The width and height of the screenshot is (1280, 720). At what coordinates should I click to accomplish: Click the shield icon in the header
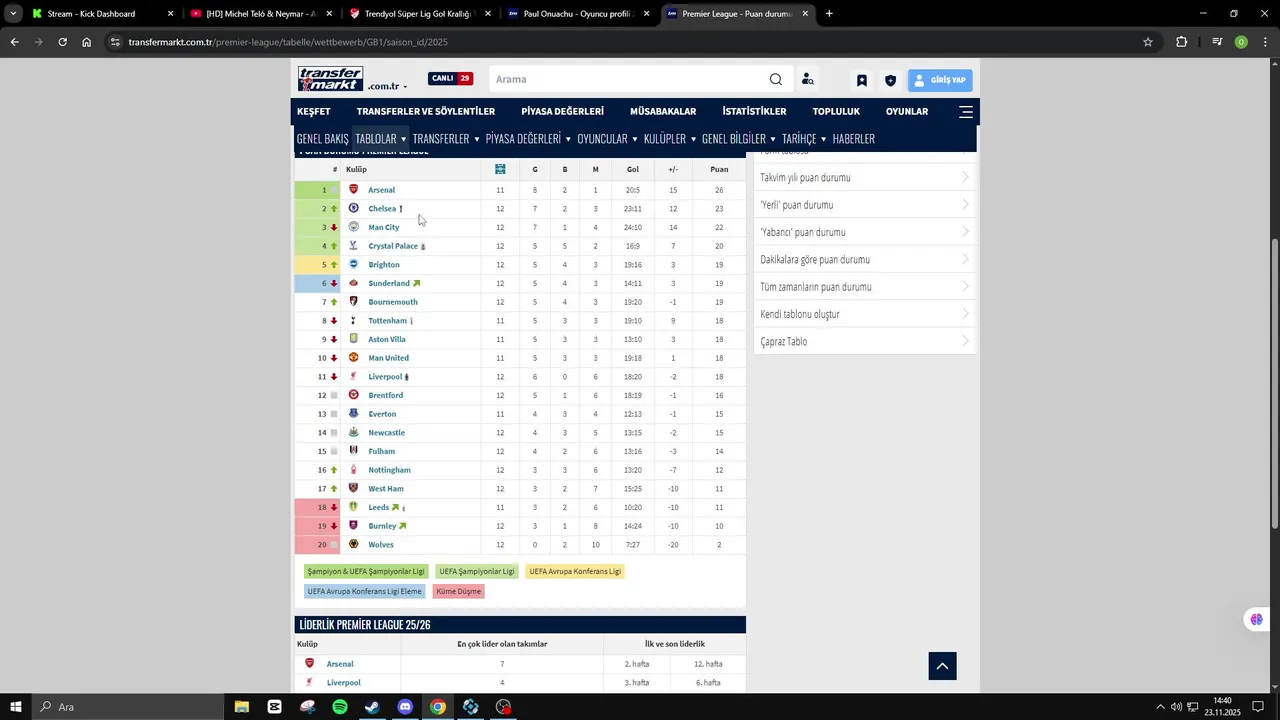[890, 80]
